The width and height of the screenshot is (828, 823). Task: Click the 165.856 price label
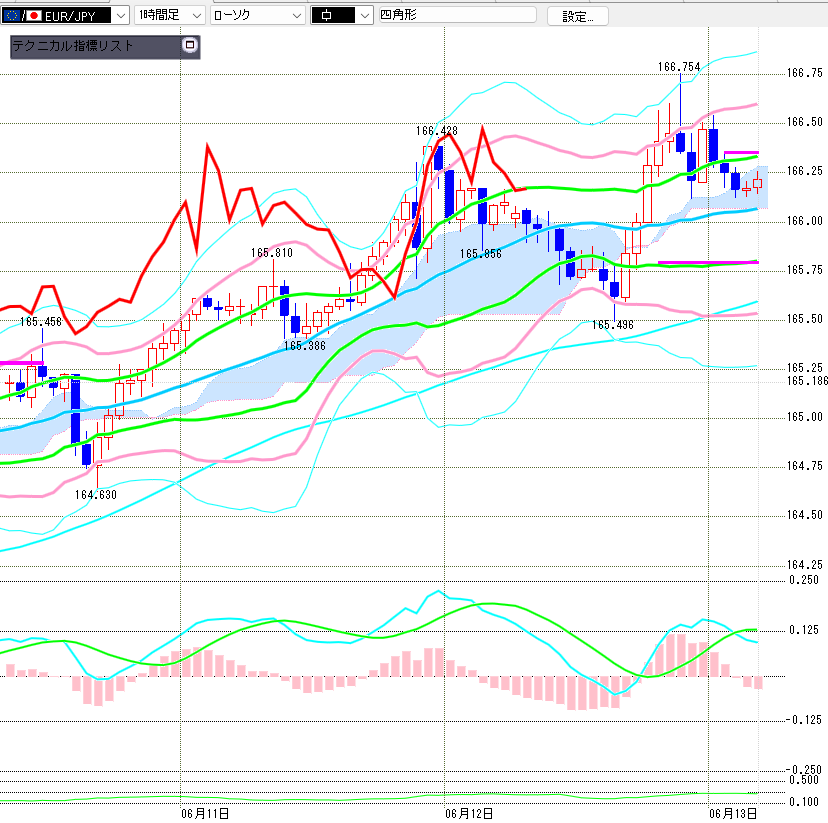(x=481, y=254)
